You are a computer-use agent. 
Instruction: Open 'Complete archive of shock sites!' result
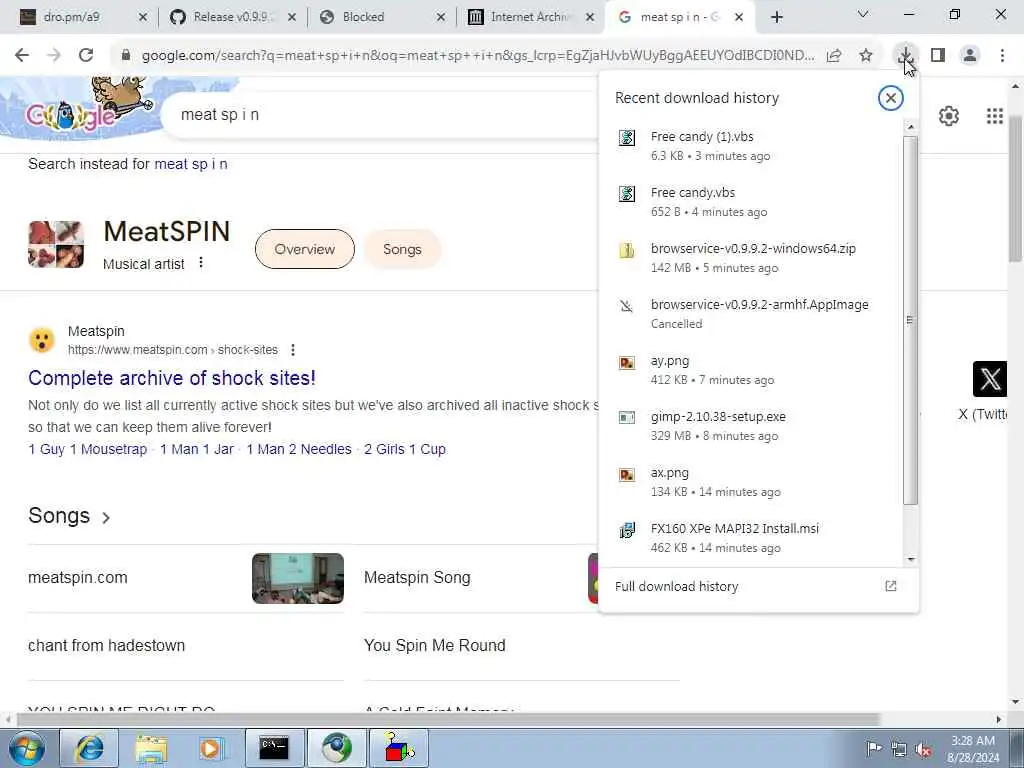tap(172, 377)
